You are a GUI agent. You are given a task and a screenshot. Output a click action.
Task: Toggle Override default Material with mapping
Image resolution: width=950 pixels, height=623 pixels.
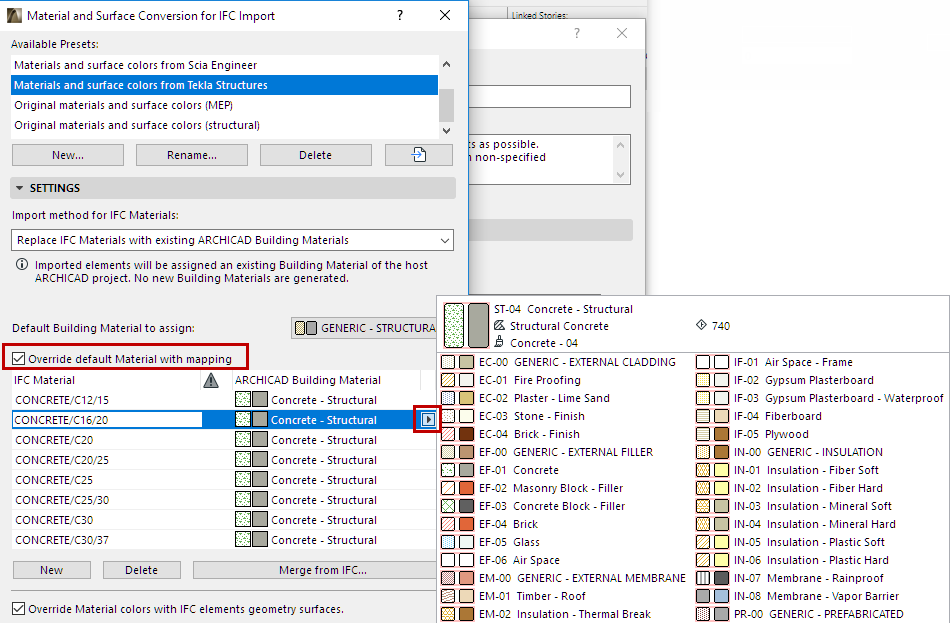pos(19,359)
